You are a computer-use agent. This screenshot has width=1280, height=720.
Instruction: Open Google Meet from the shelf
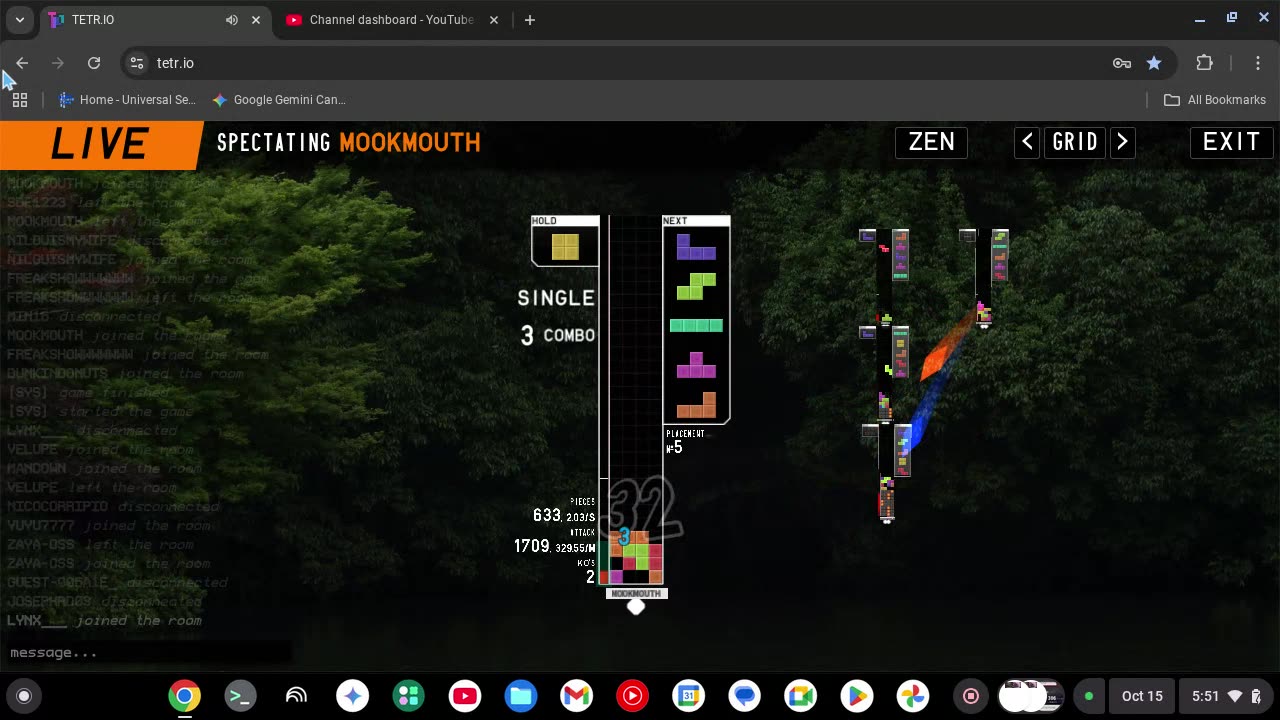pyautogui.click(x=800, y=696)
